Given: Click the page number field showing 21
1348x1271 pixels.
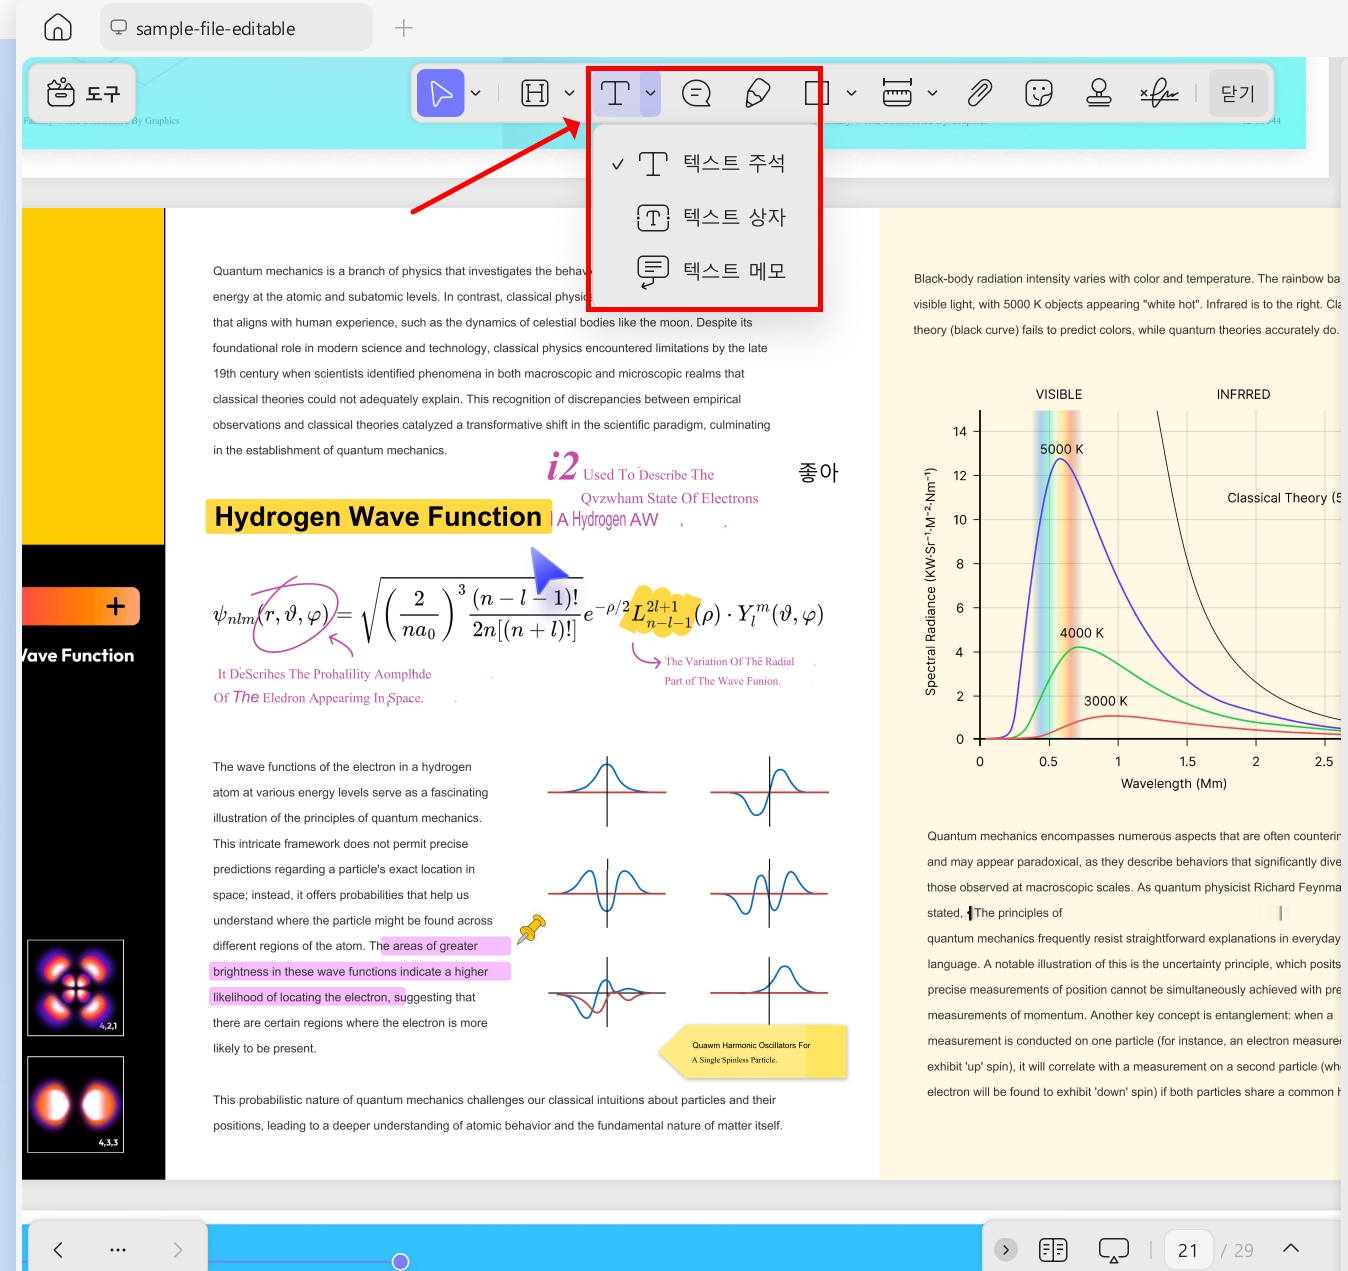Looking at the screenshot, I should pos(1188,1250).
